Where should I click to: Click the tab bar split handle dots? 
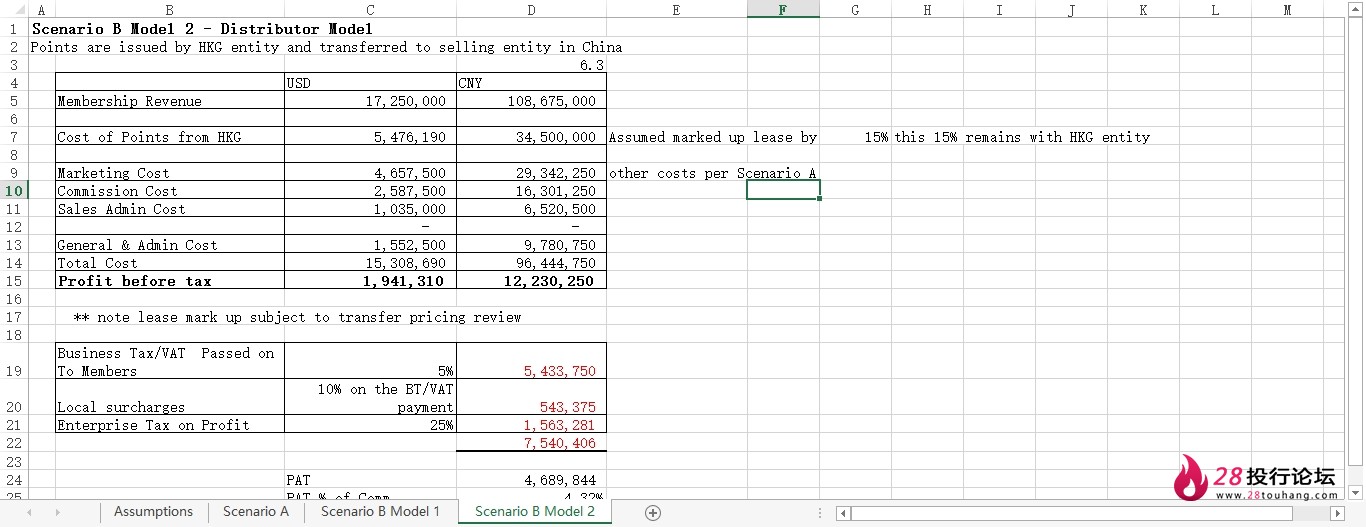point(820,513)
